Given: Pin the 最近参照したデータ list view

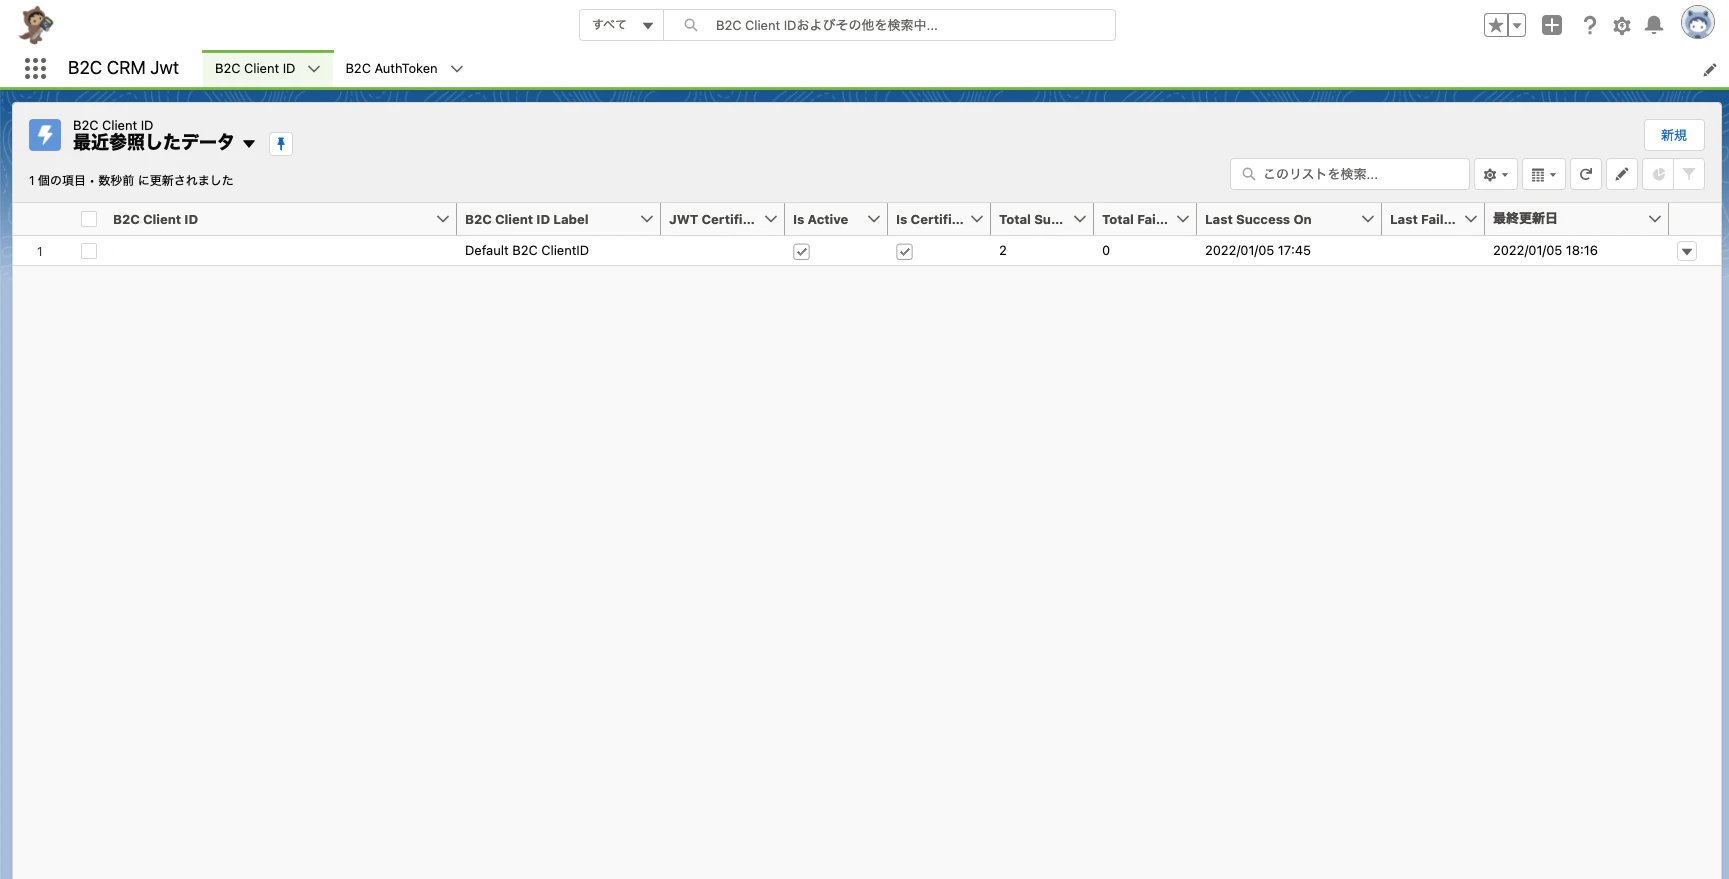Looking at the screenshot, I should pos(281,144).
